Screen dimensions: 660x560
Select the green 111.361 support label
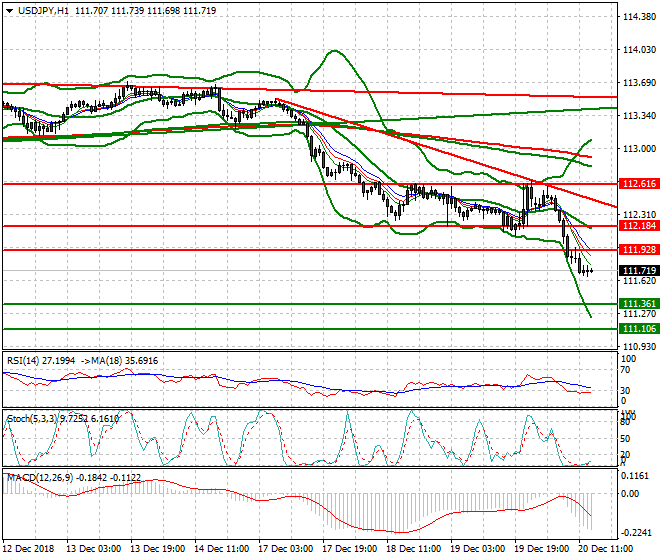pos(638,304)
